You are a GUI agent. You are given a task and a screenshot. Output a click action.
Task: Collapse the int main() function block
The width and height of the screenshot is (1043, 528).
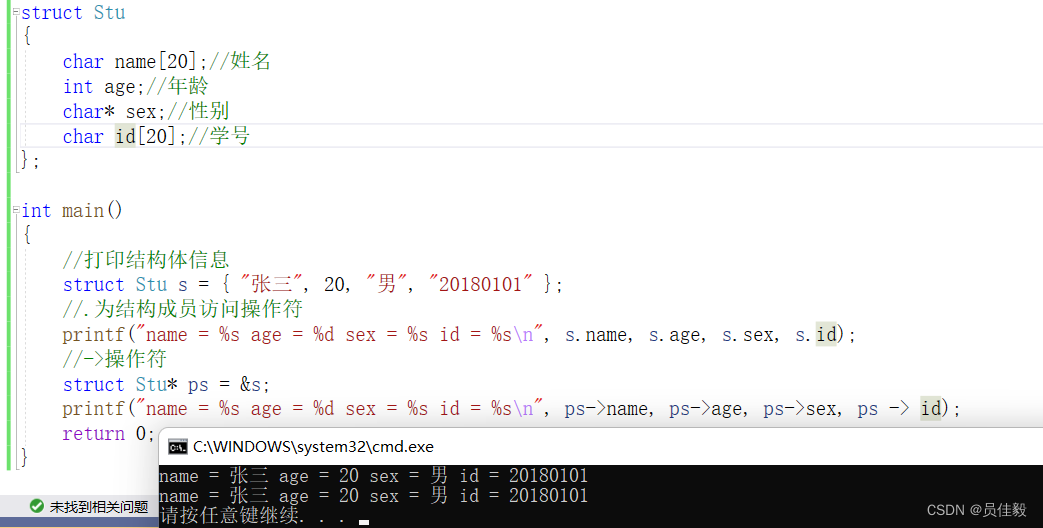tap(17, 211)
